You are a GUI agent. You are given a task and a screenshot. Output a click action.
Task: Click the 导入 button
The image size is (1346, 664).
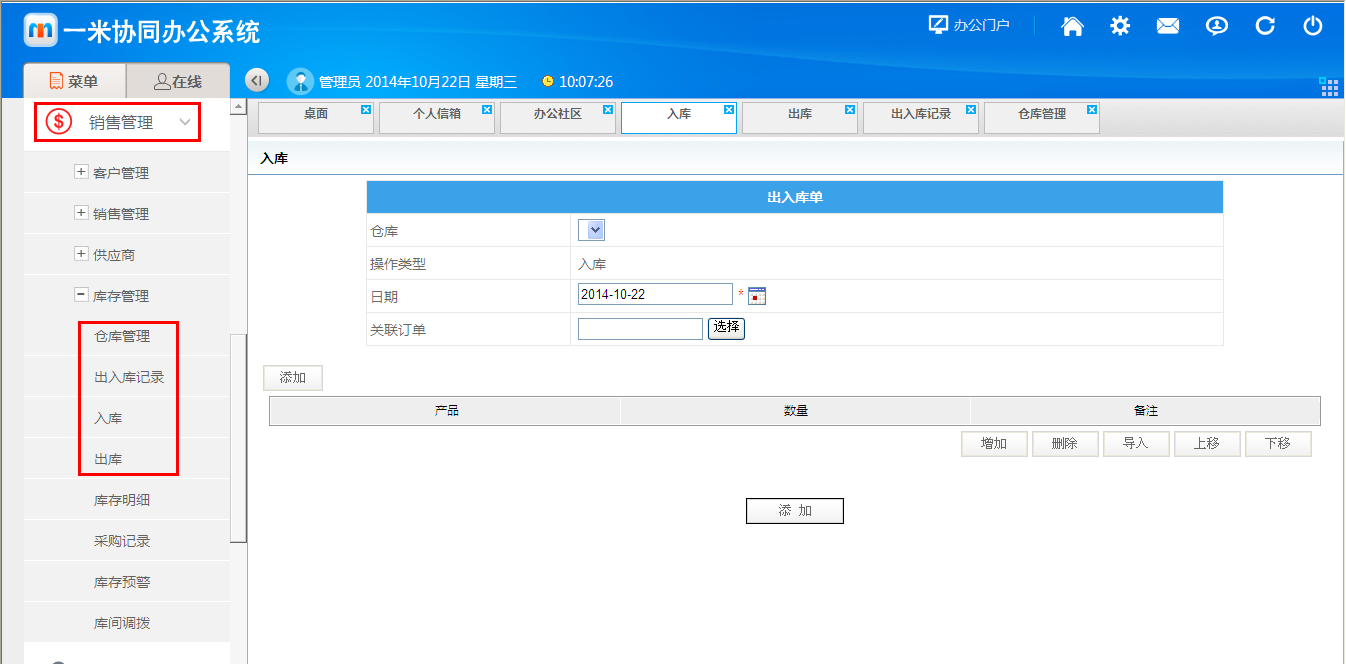pos(1136,444)
